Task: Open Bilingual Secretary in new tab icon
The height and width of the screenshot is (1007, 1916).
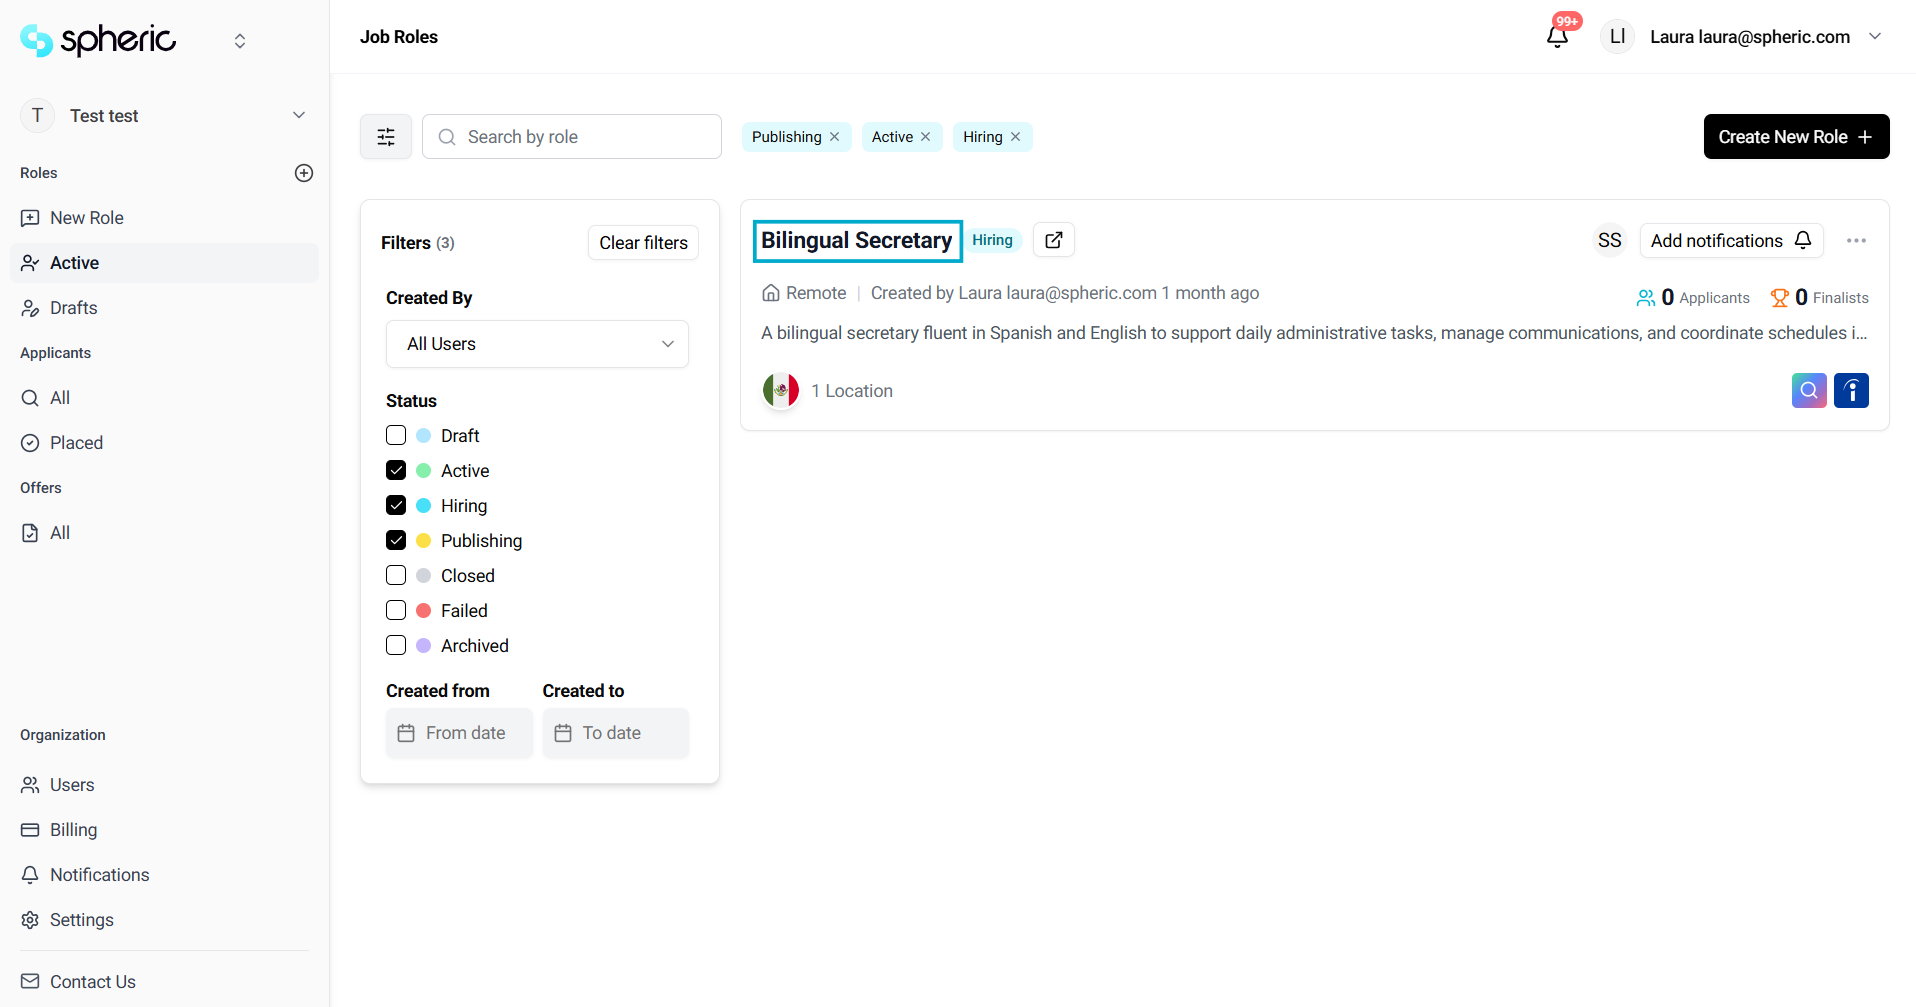Action: click(1053, 240)
